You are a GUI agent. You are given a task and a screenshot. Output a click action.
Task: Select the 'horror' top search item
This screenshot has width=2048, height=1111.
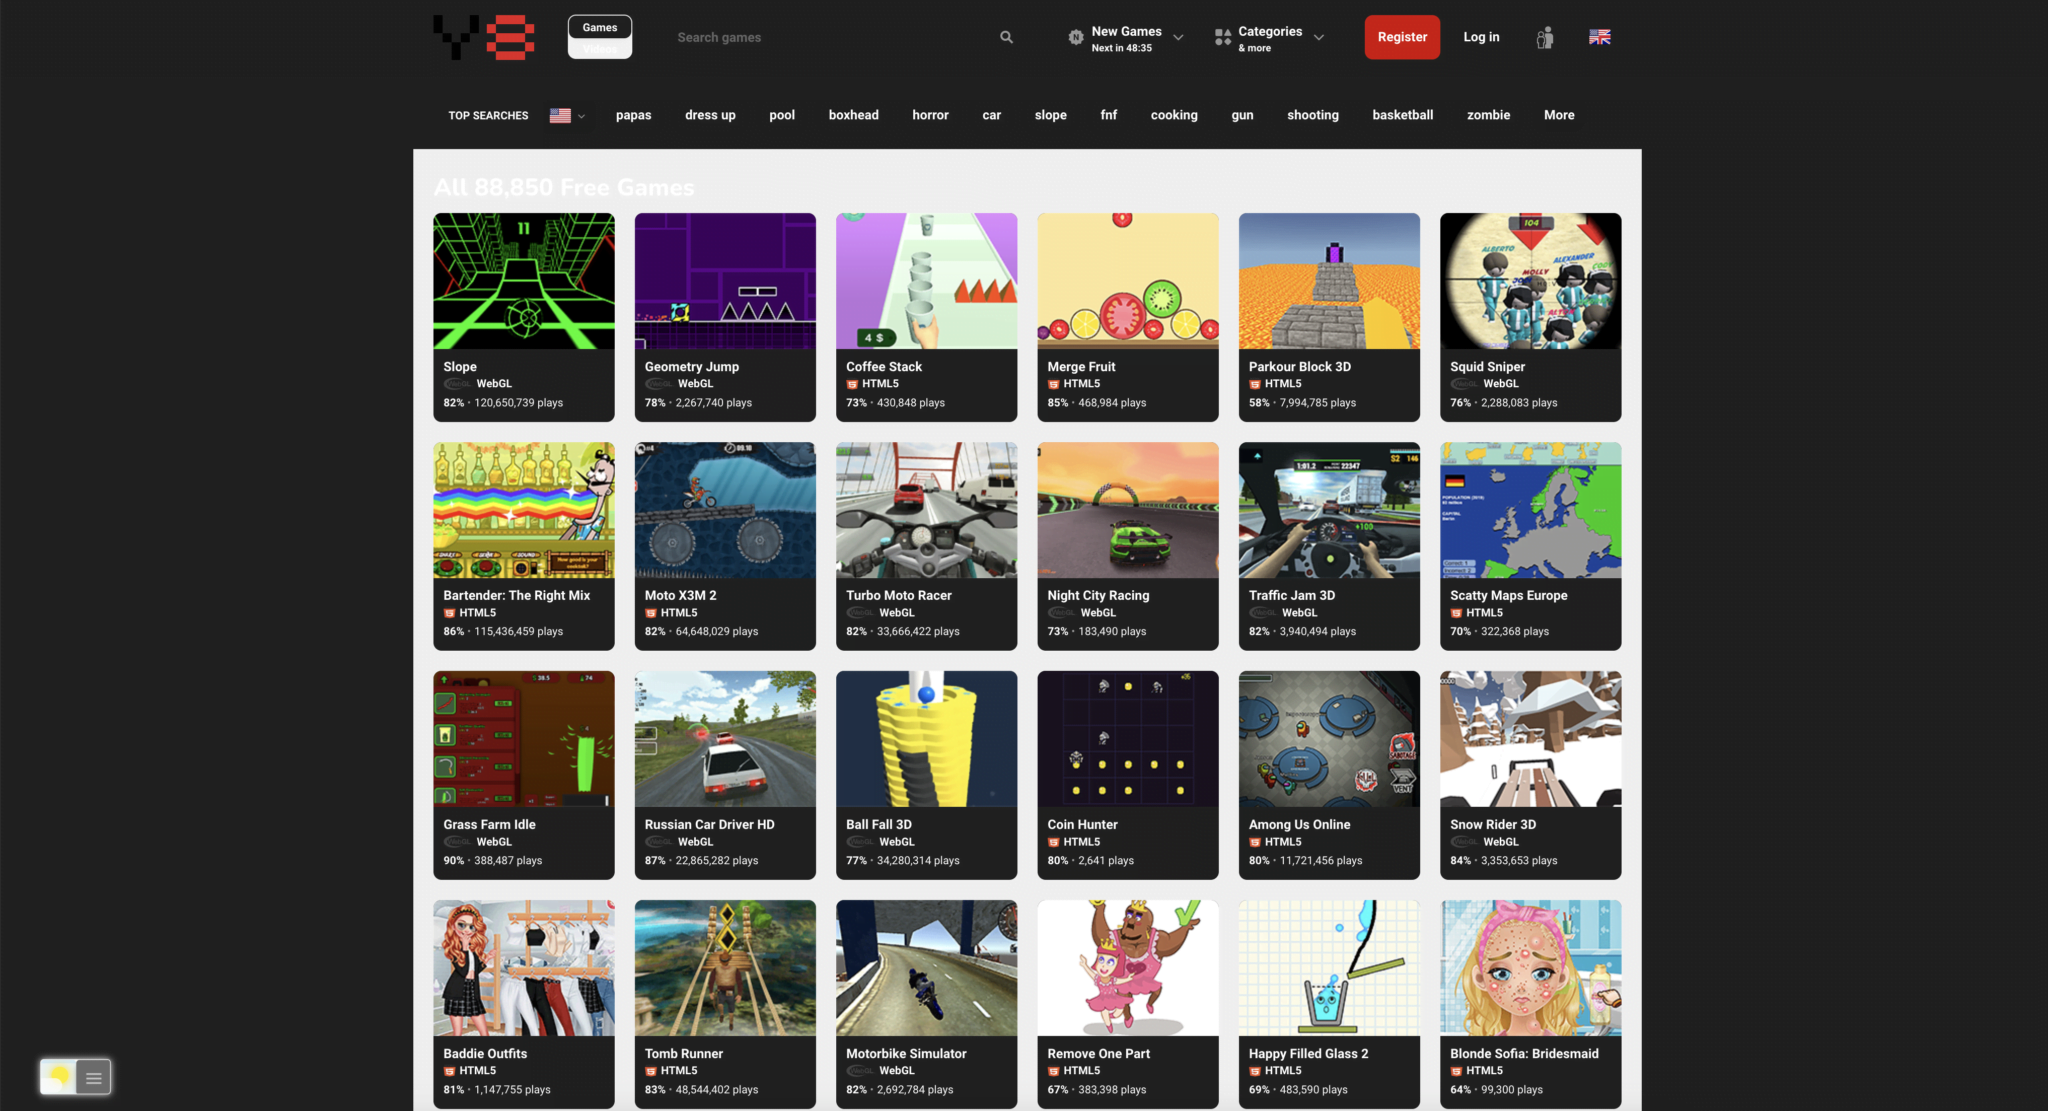(x=930, y=115)
